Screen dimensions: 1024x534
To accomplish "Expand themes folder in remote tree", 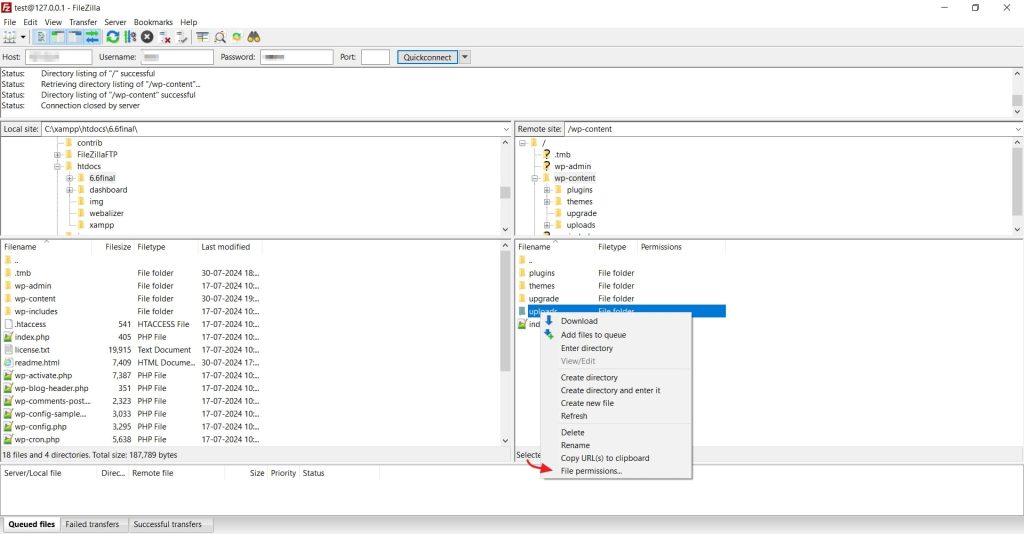I will pos(547,202).
